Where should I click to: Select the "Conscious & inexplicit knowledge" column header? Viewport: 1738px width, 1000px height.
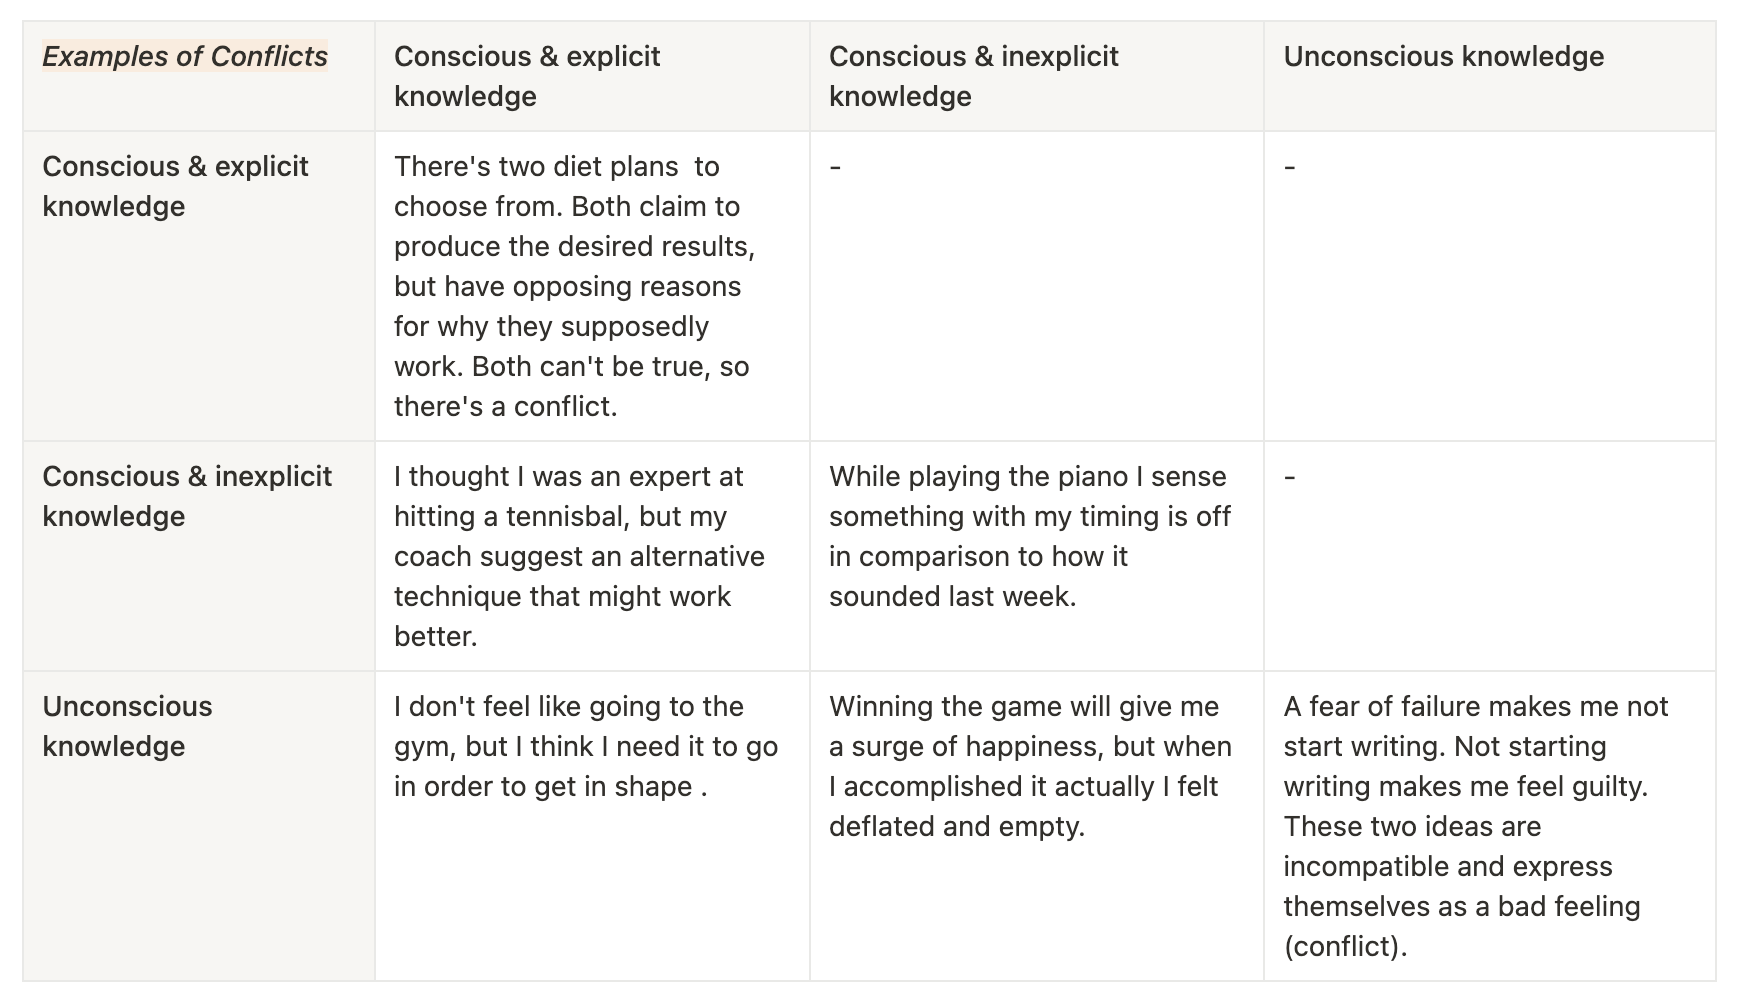click(x=973, y=76)
